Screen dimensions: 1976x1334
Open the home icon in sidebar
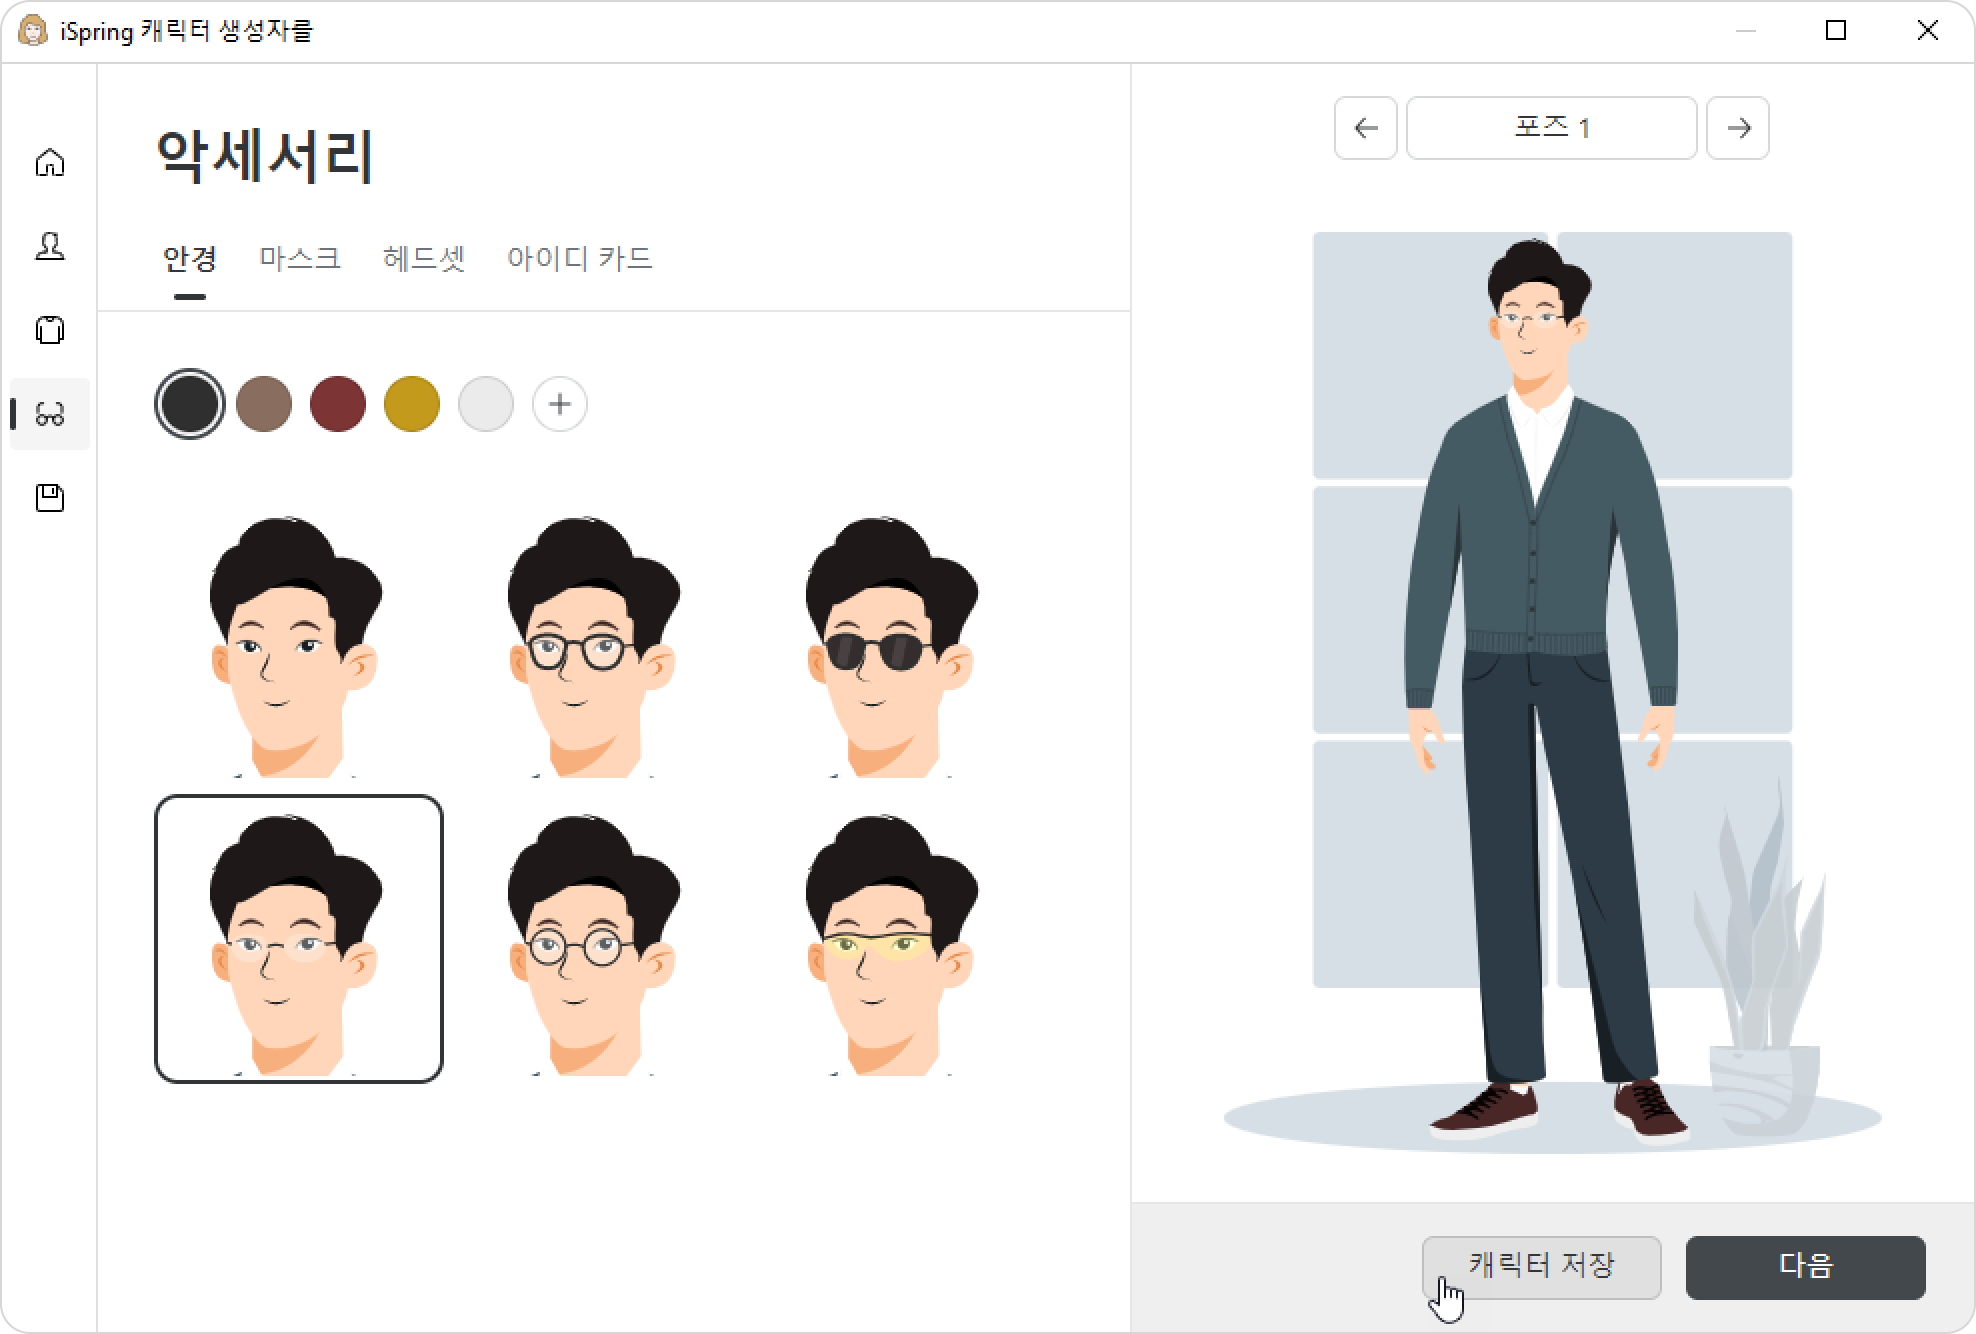50,162
